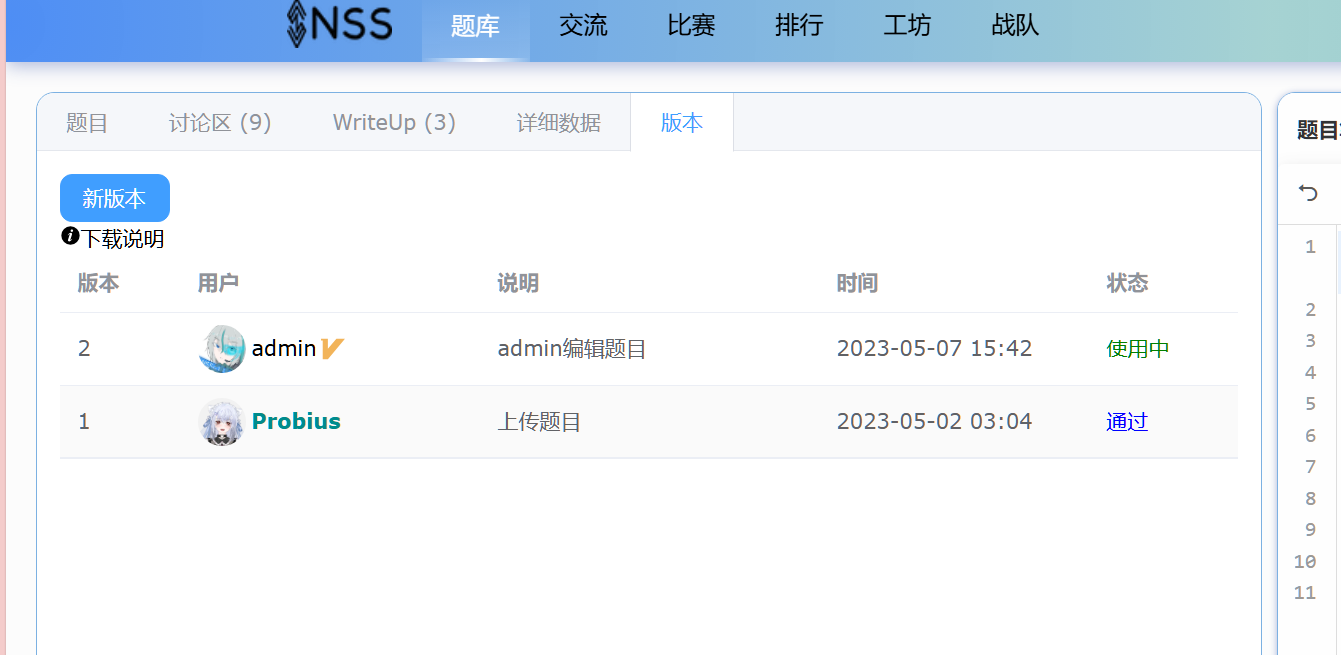Click Probius's avatar image
1341x655 pixels.
pyautogui.click(x=222, y=422)
